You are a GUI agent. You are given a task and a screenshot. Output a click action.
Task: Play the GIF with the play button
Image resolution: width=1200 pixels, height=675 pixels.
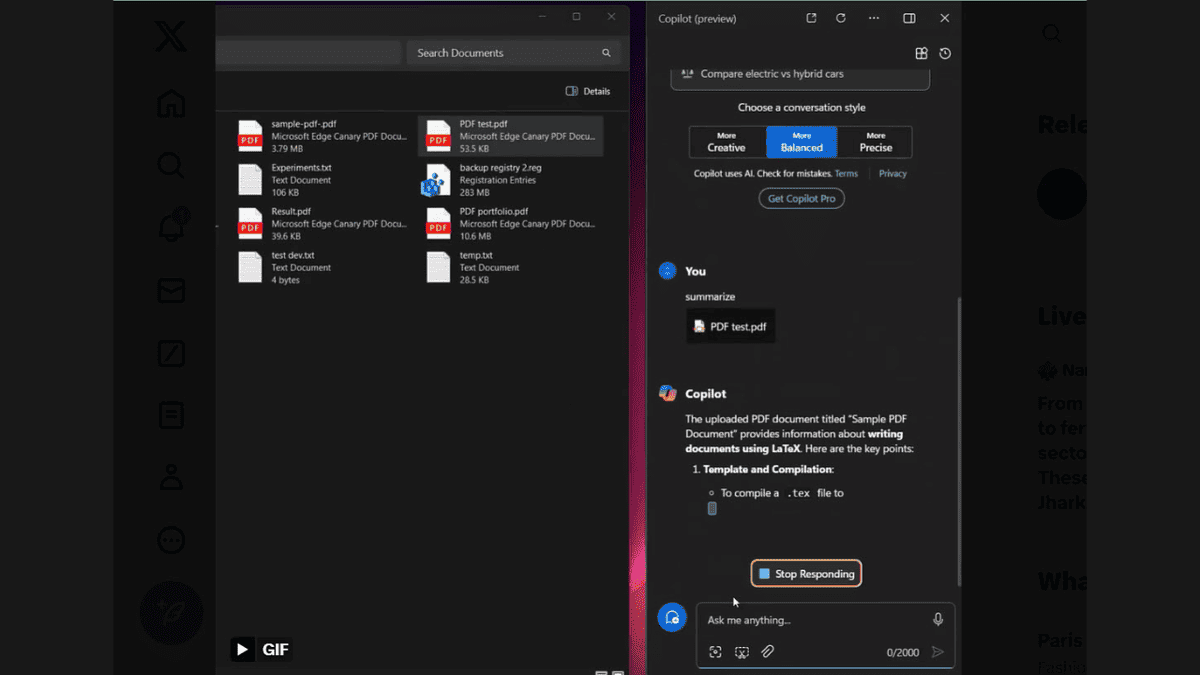(242, 649)
